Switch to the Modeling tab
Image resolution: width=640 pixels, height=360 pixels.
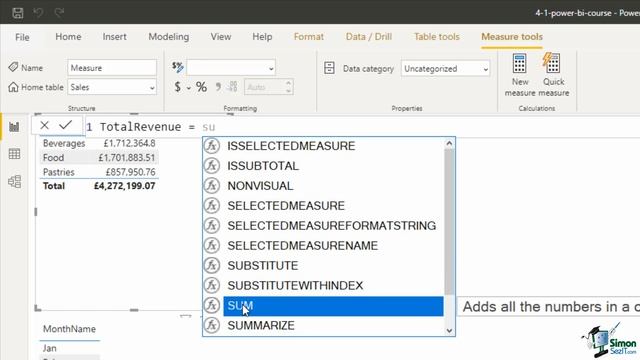pos(169,37)
